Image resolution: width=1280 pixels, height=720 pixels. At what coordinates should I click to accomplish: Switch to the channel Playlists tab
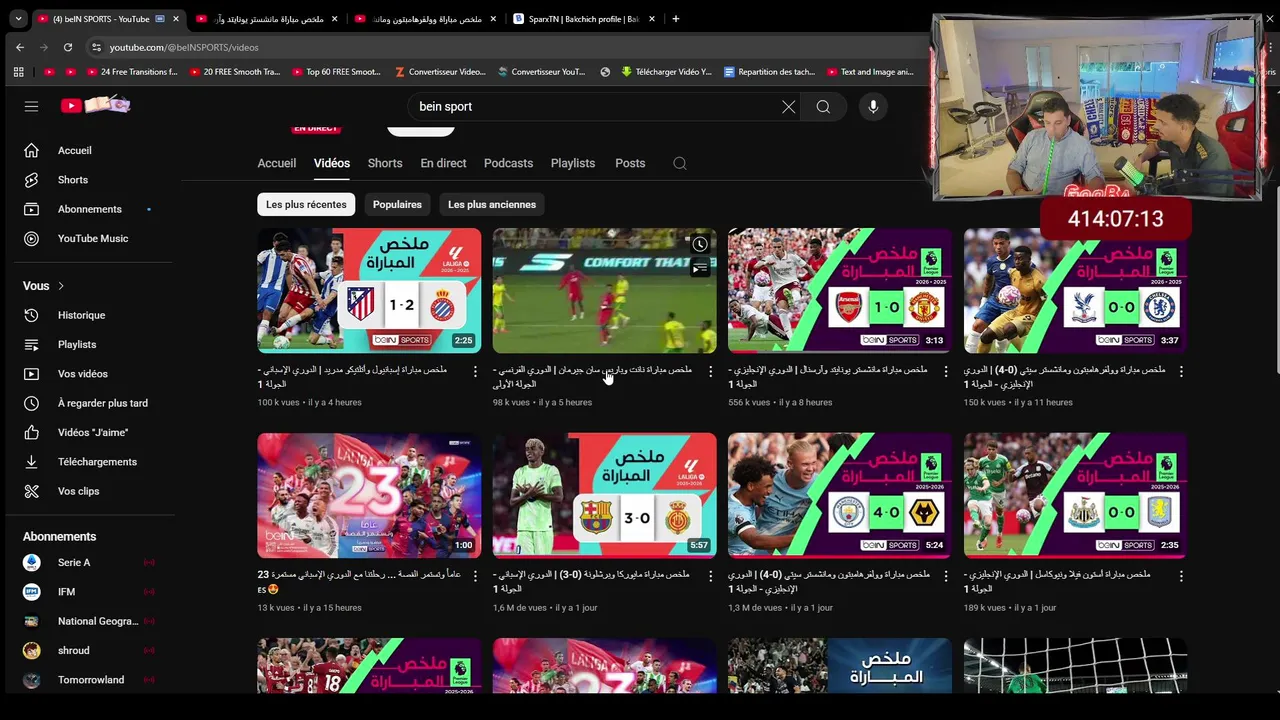click(573, 163)
